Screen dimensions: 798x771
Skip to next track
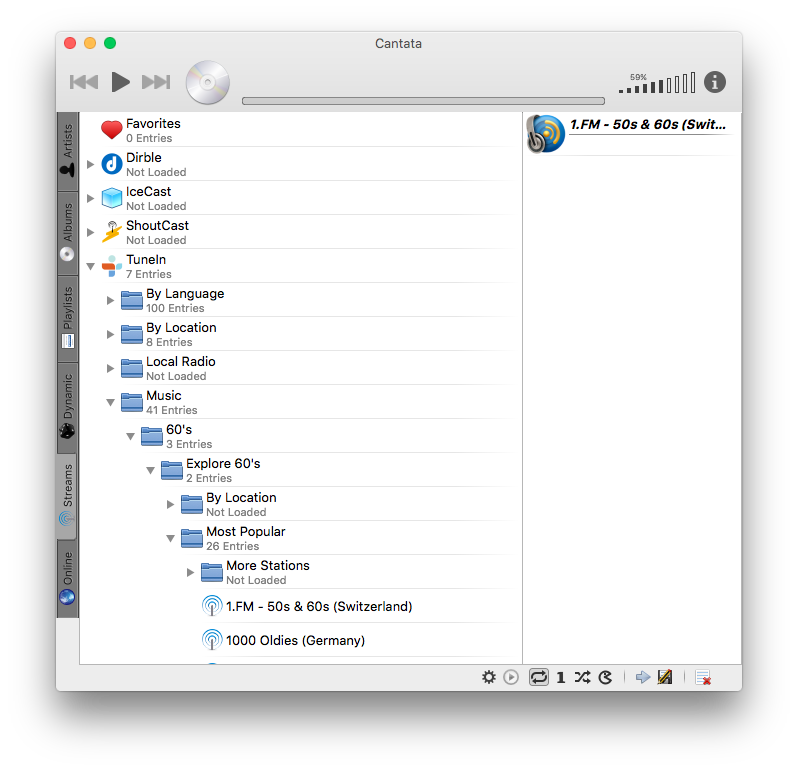pyautogui.click(x=156, y=82)
